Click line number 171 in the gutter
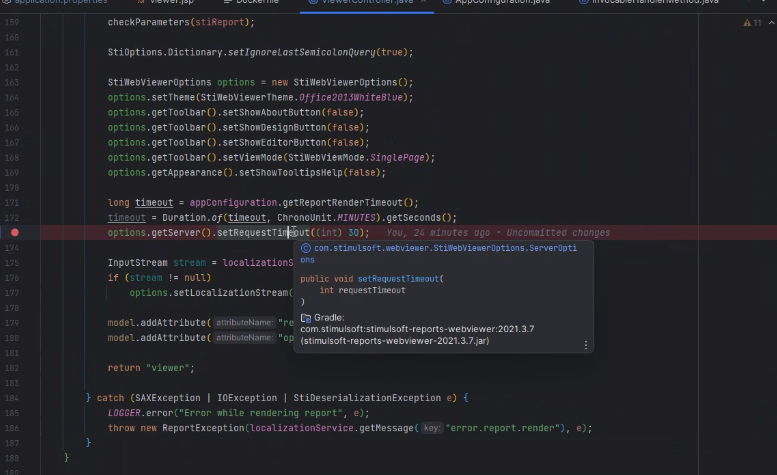 coord(11,203)
